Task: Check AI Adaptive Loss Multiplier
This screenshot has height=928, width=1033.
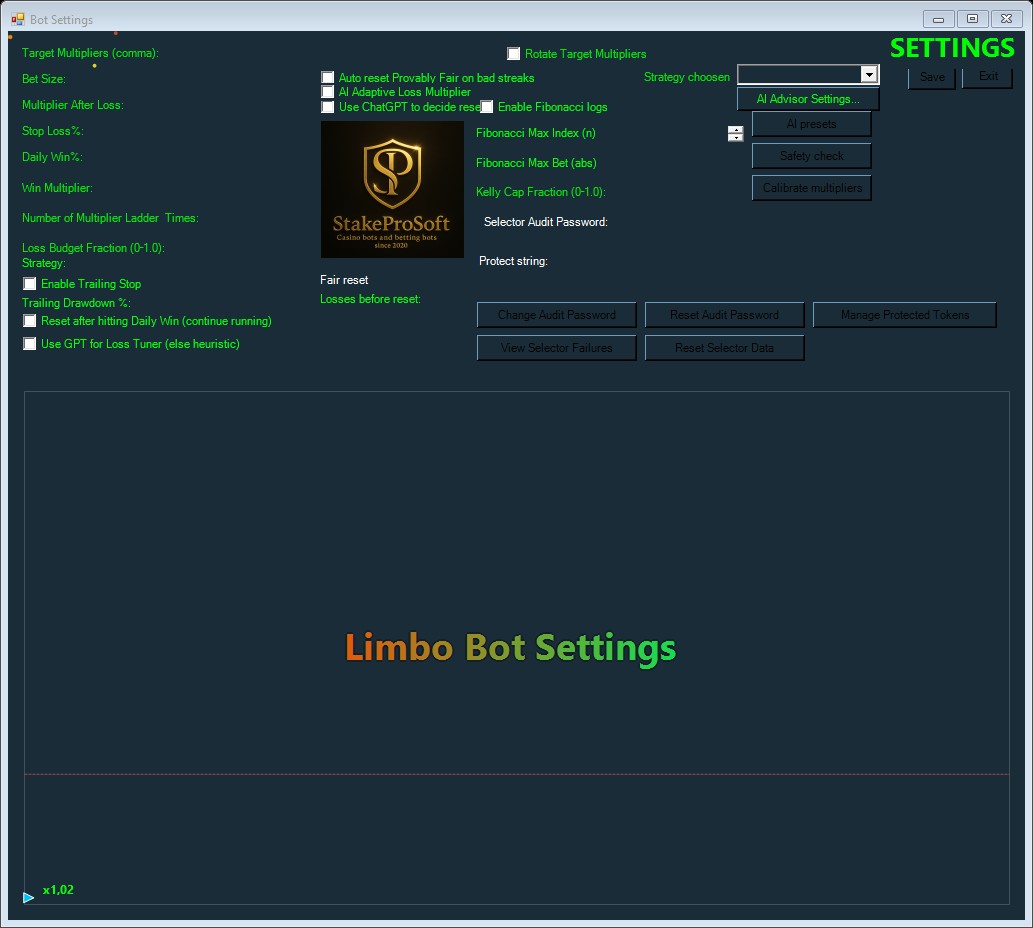Action: pos(327,92)
